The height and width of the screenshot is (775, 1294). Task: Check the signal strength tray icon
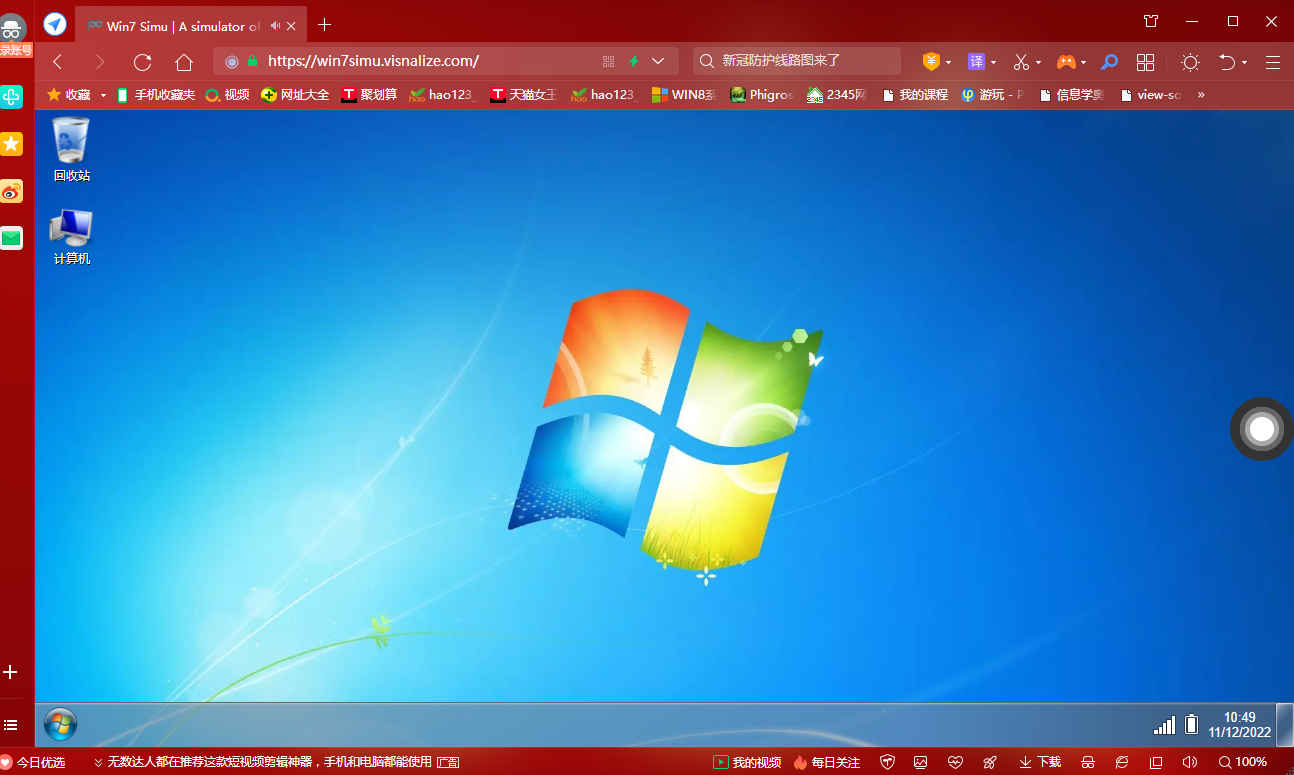pos(1165,725)
